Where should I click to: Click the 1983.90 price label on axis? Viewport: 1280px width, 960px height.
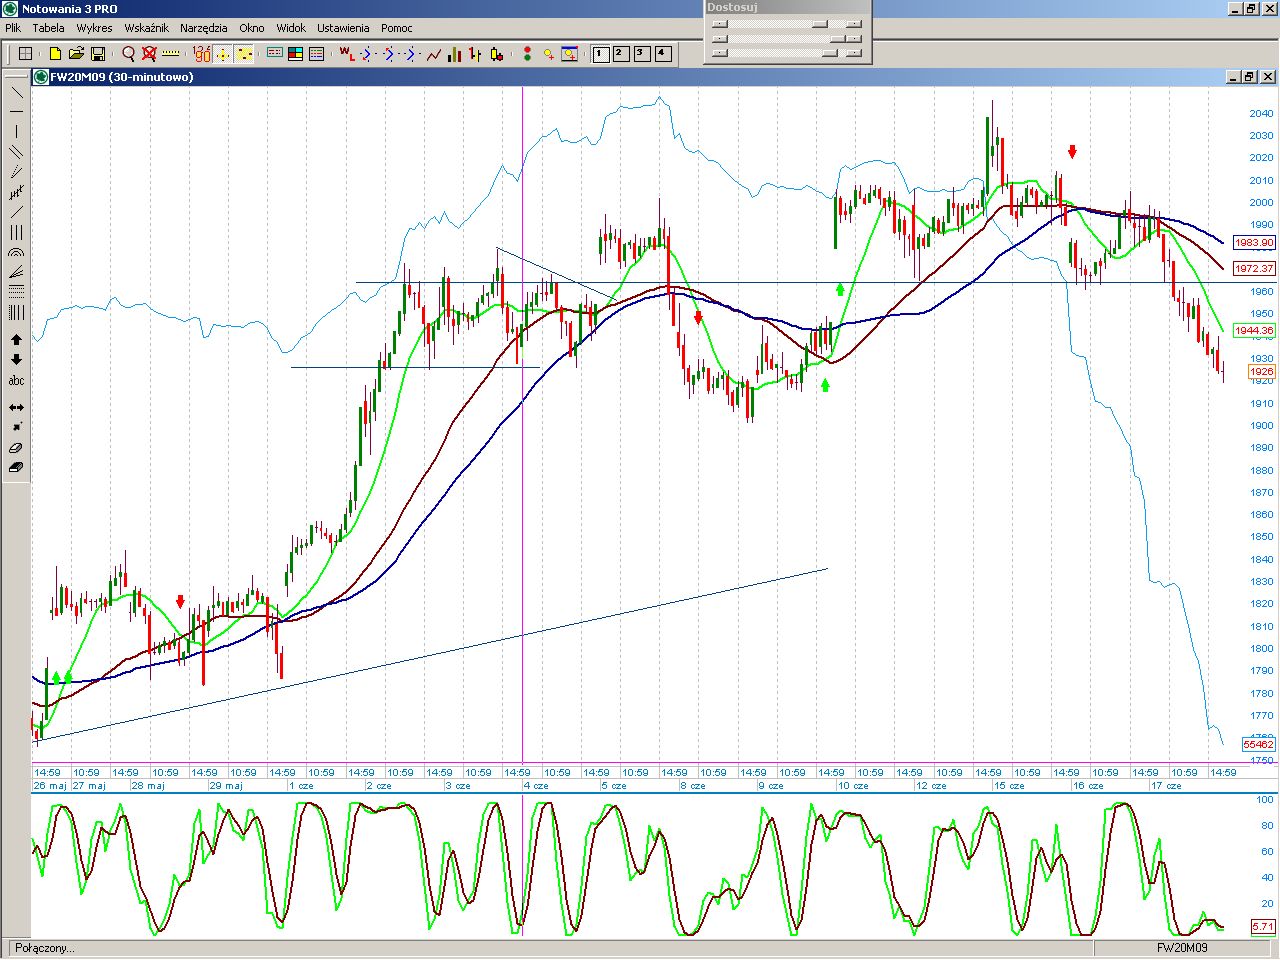click(1254, 243)
